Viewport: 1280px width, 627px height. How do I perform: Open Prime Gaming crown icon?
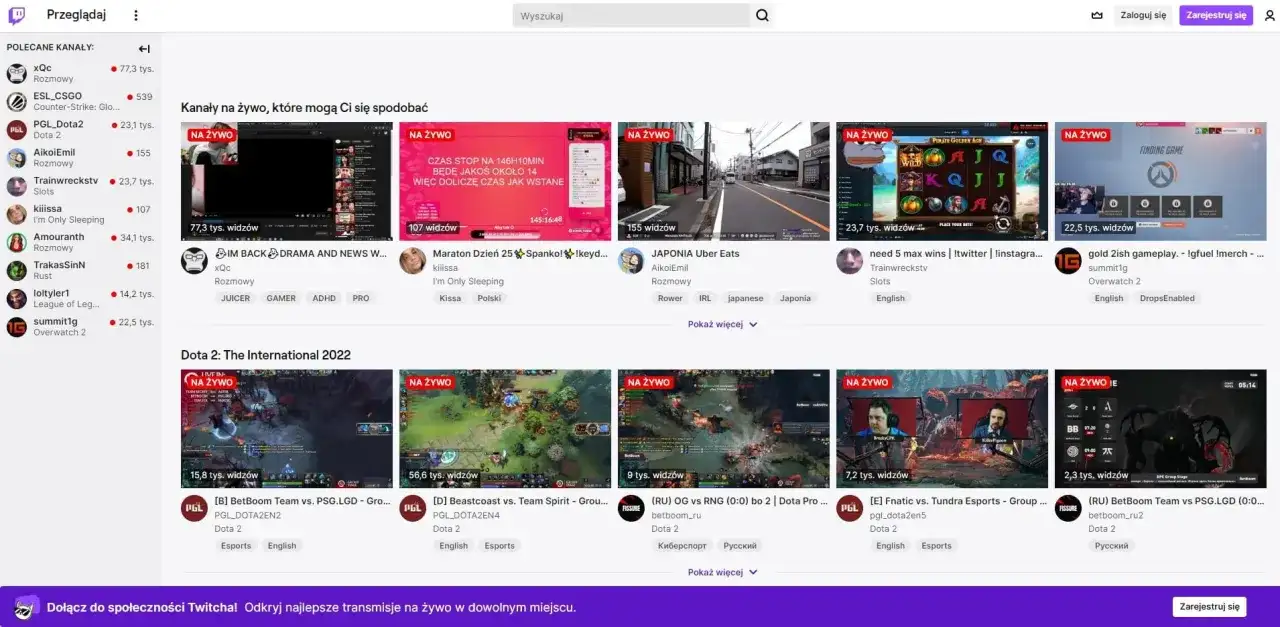pyautogui.click(x=1096, y=15)
